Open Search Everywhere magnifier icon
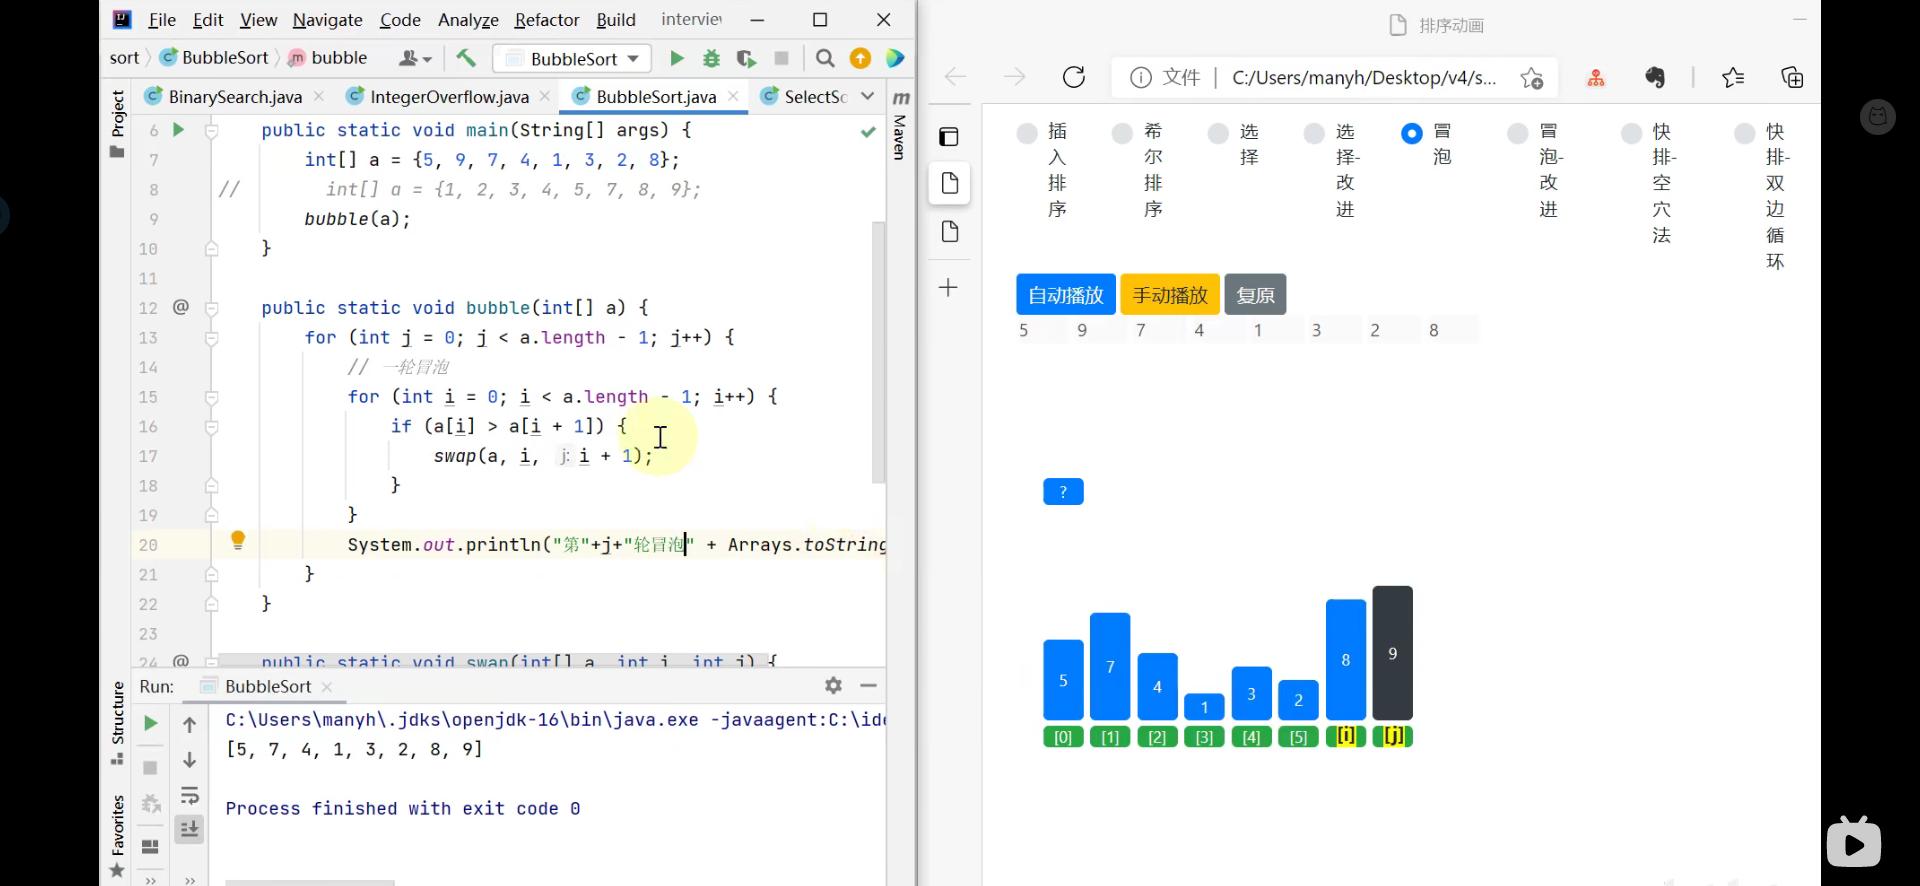Image resolution: width=1920 pixels, height=886 pixels. coord(825,59)
